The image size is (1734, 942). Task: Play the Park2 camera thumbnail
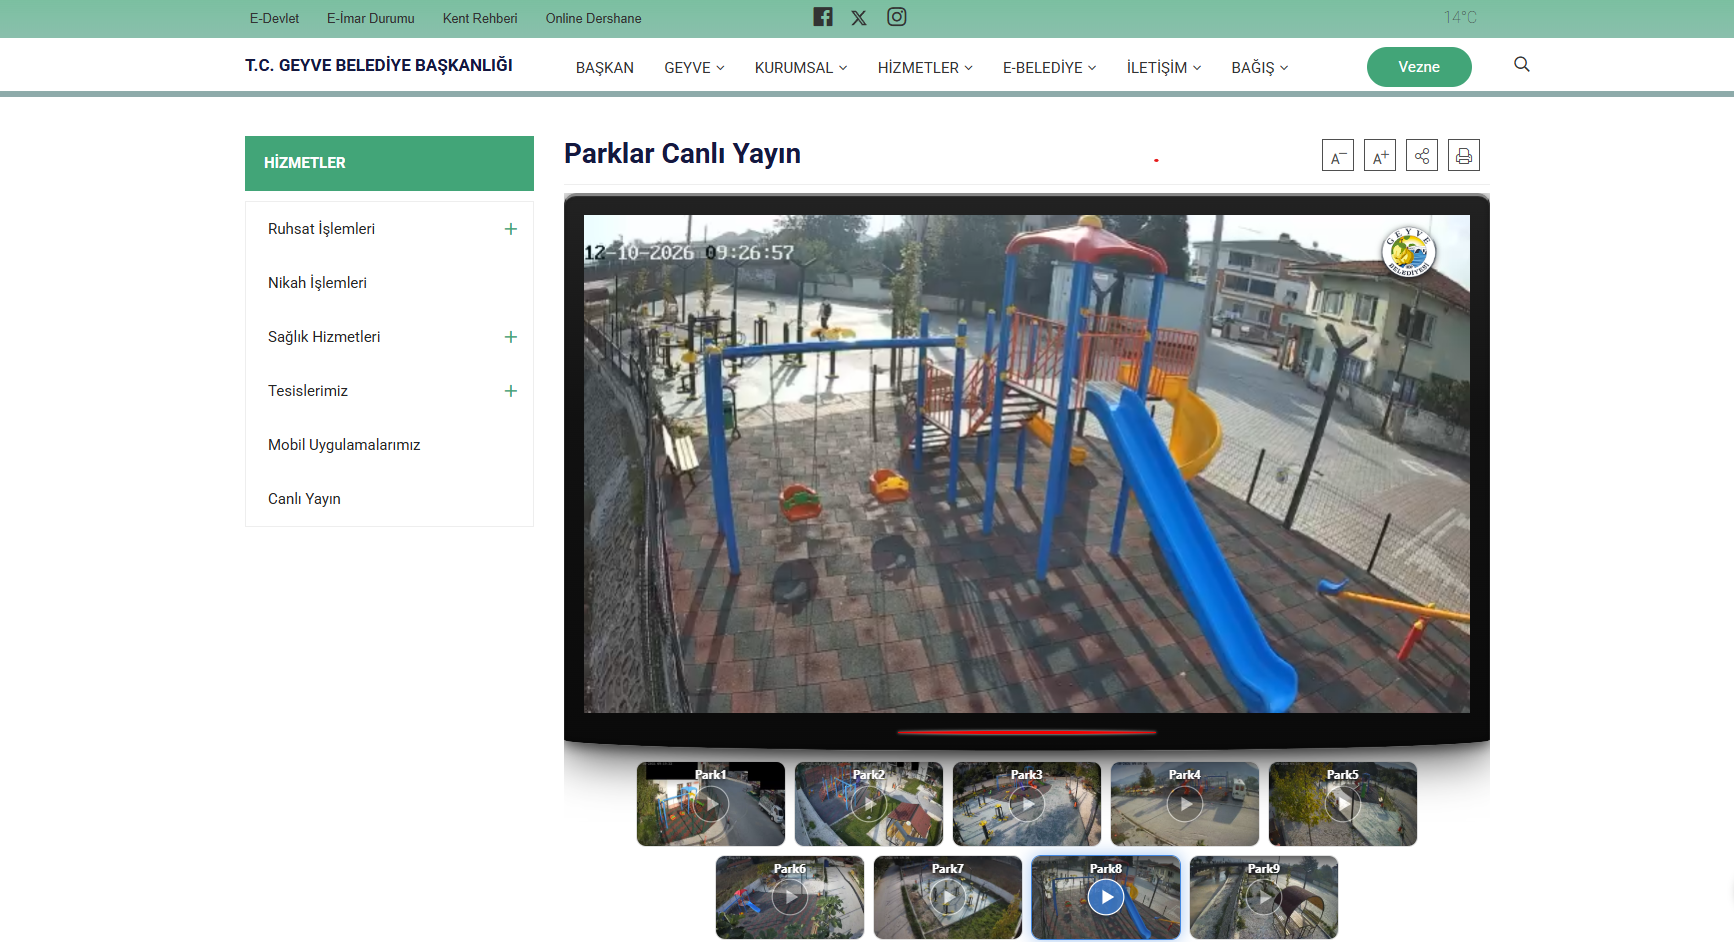tap(869, 804)
